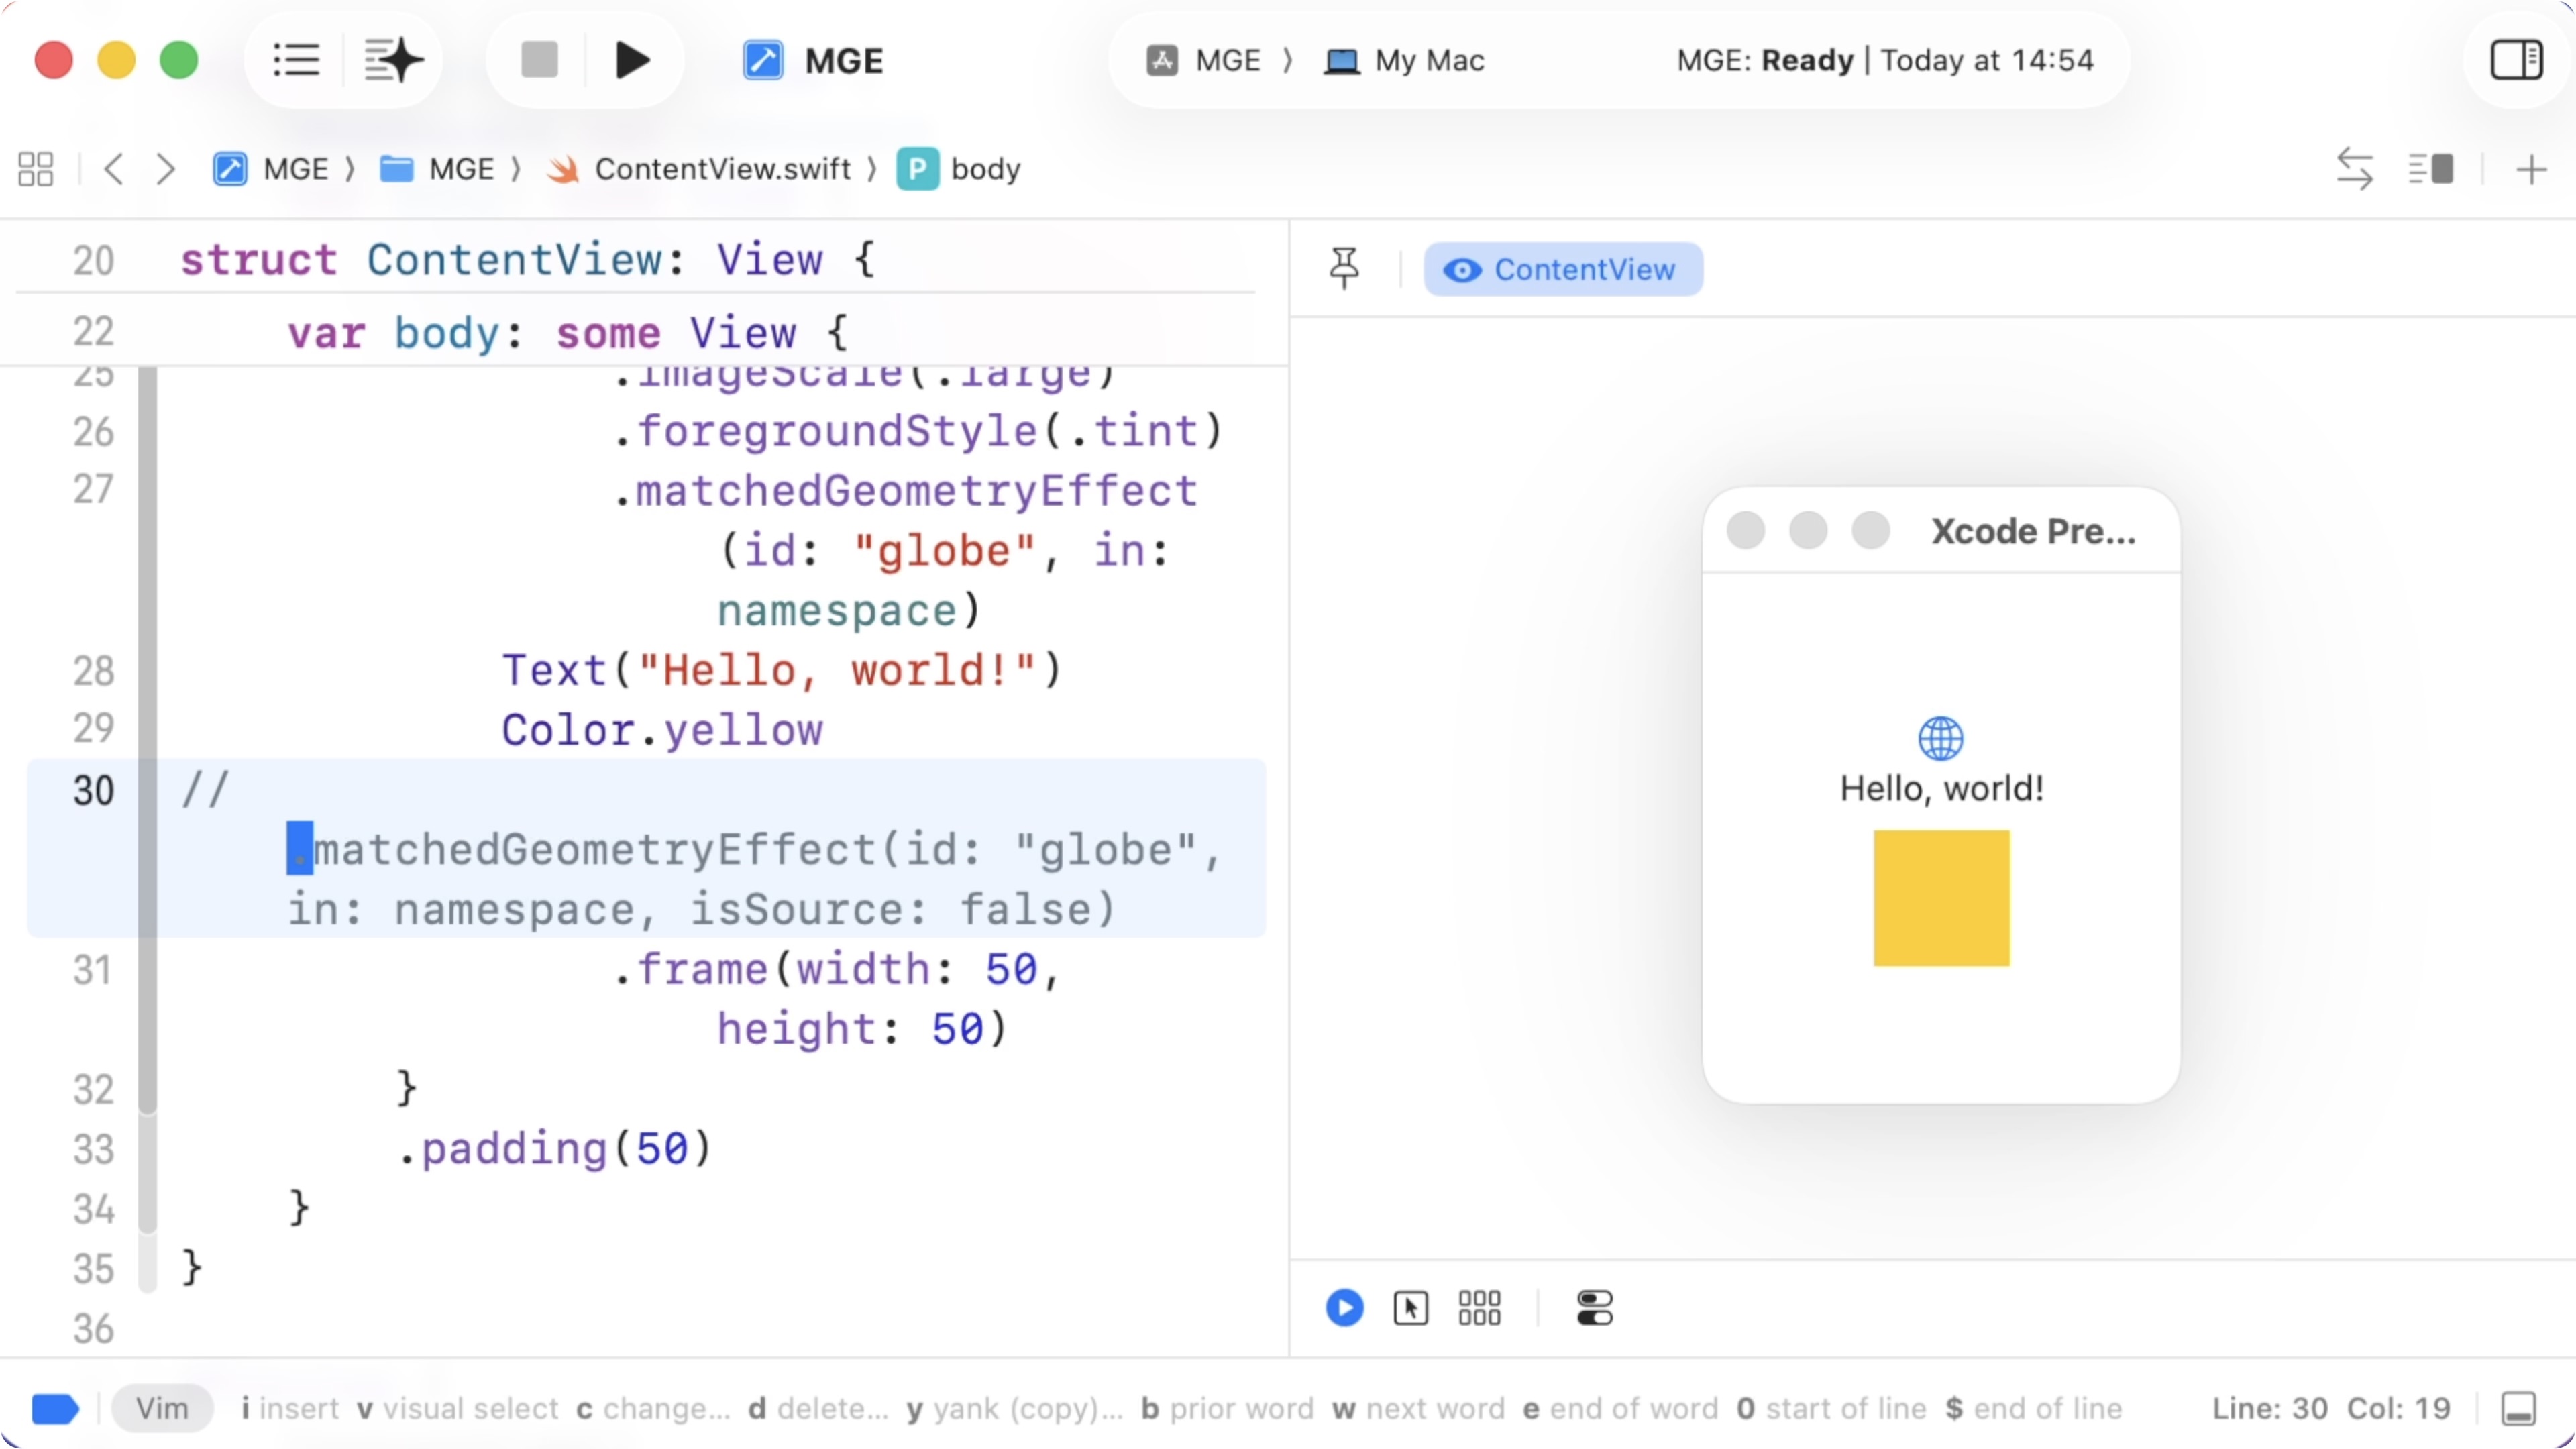Start the live preview mode button
2576x1449 pixels.
pyautogui.click(x=1344, y=1307)
